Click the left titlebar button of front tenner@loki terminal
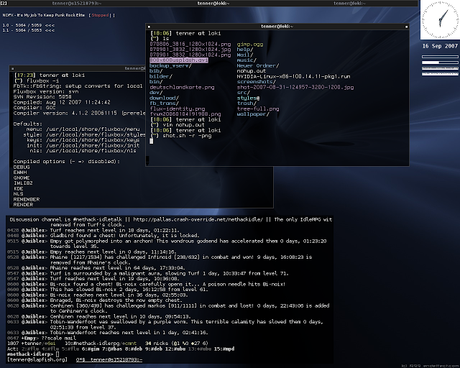The width and height of the screenshot is (460, 368). [149, 27]
